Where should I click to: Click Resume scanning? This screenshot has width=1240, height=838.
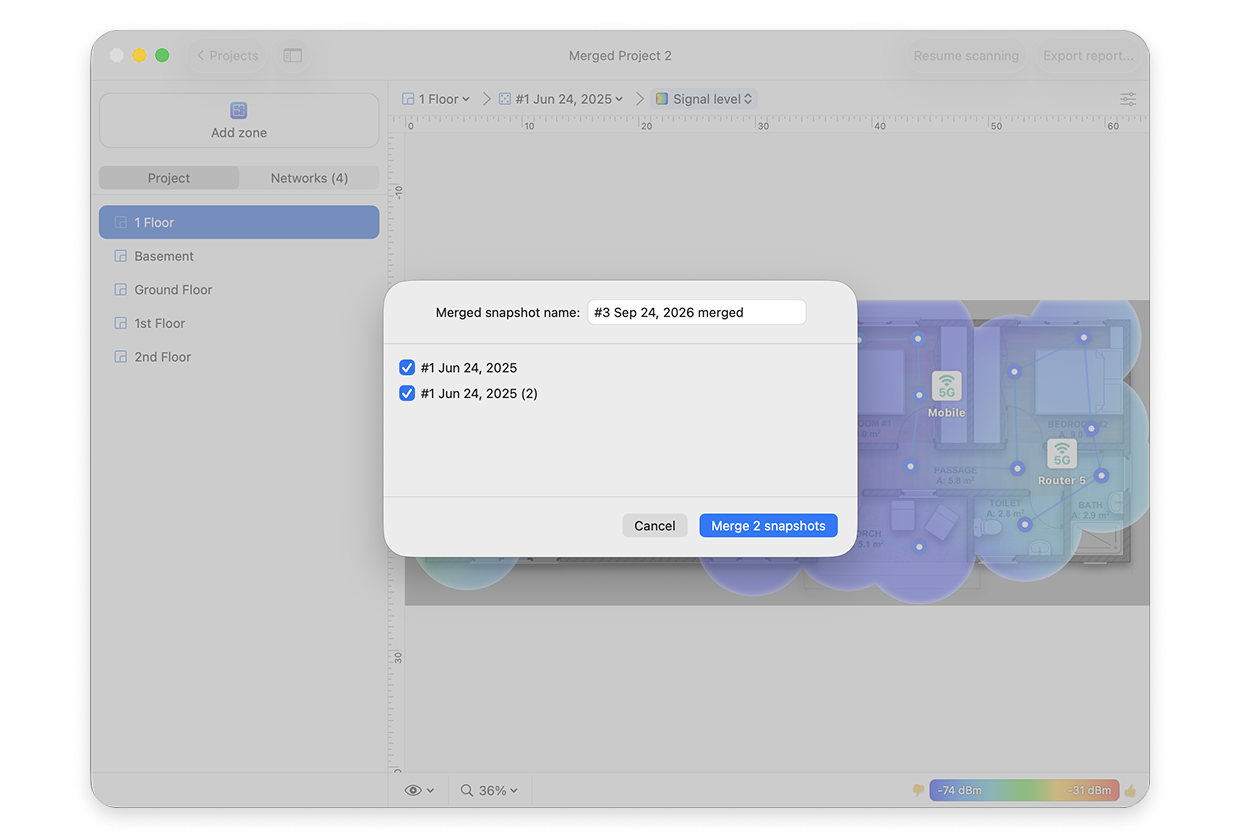click(966, 56)
